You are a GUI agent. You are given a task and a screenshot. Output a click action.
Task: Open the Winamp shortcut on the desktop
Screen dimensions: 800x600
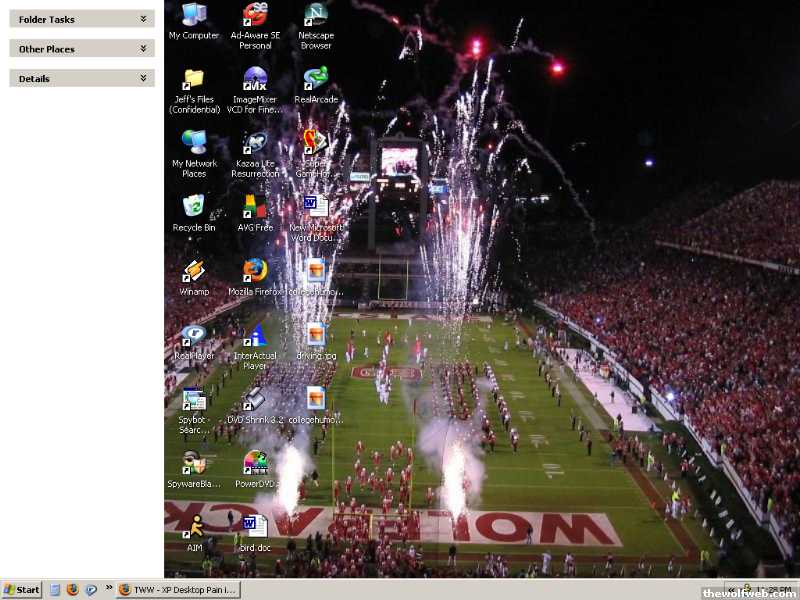click(194, 271)
